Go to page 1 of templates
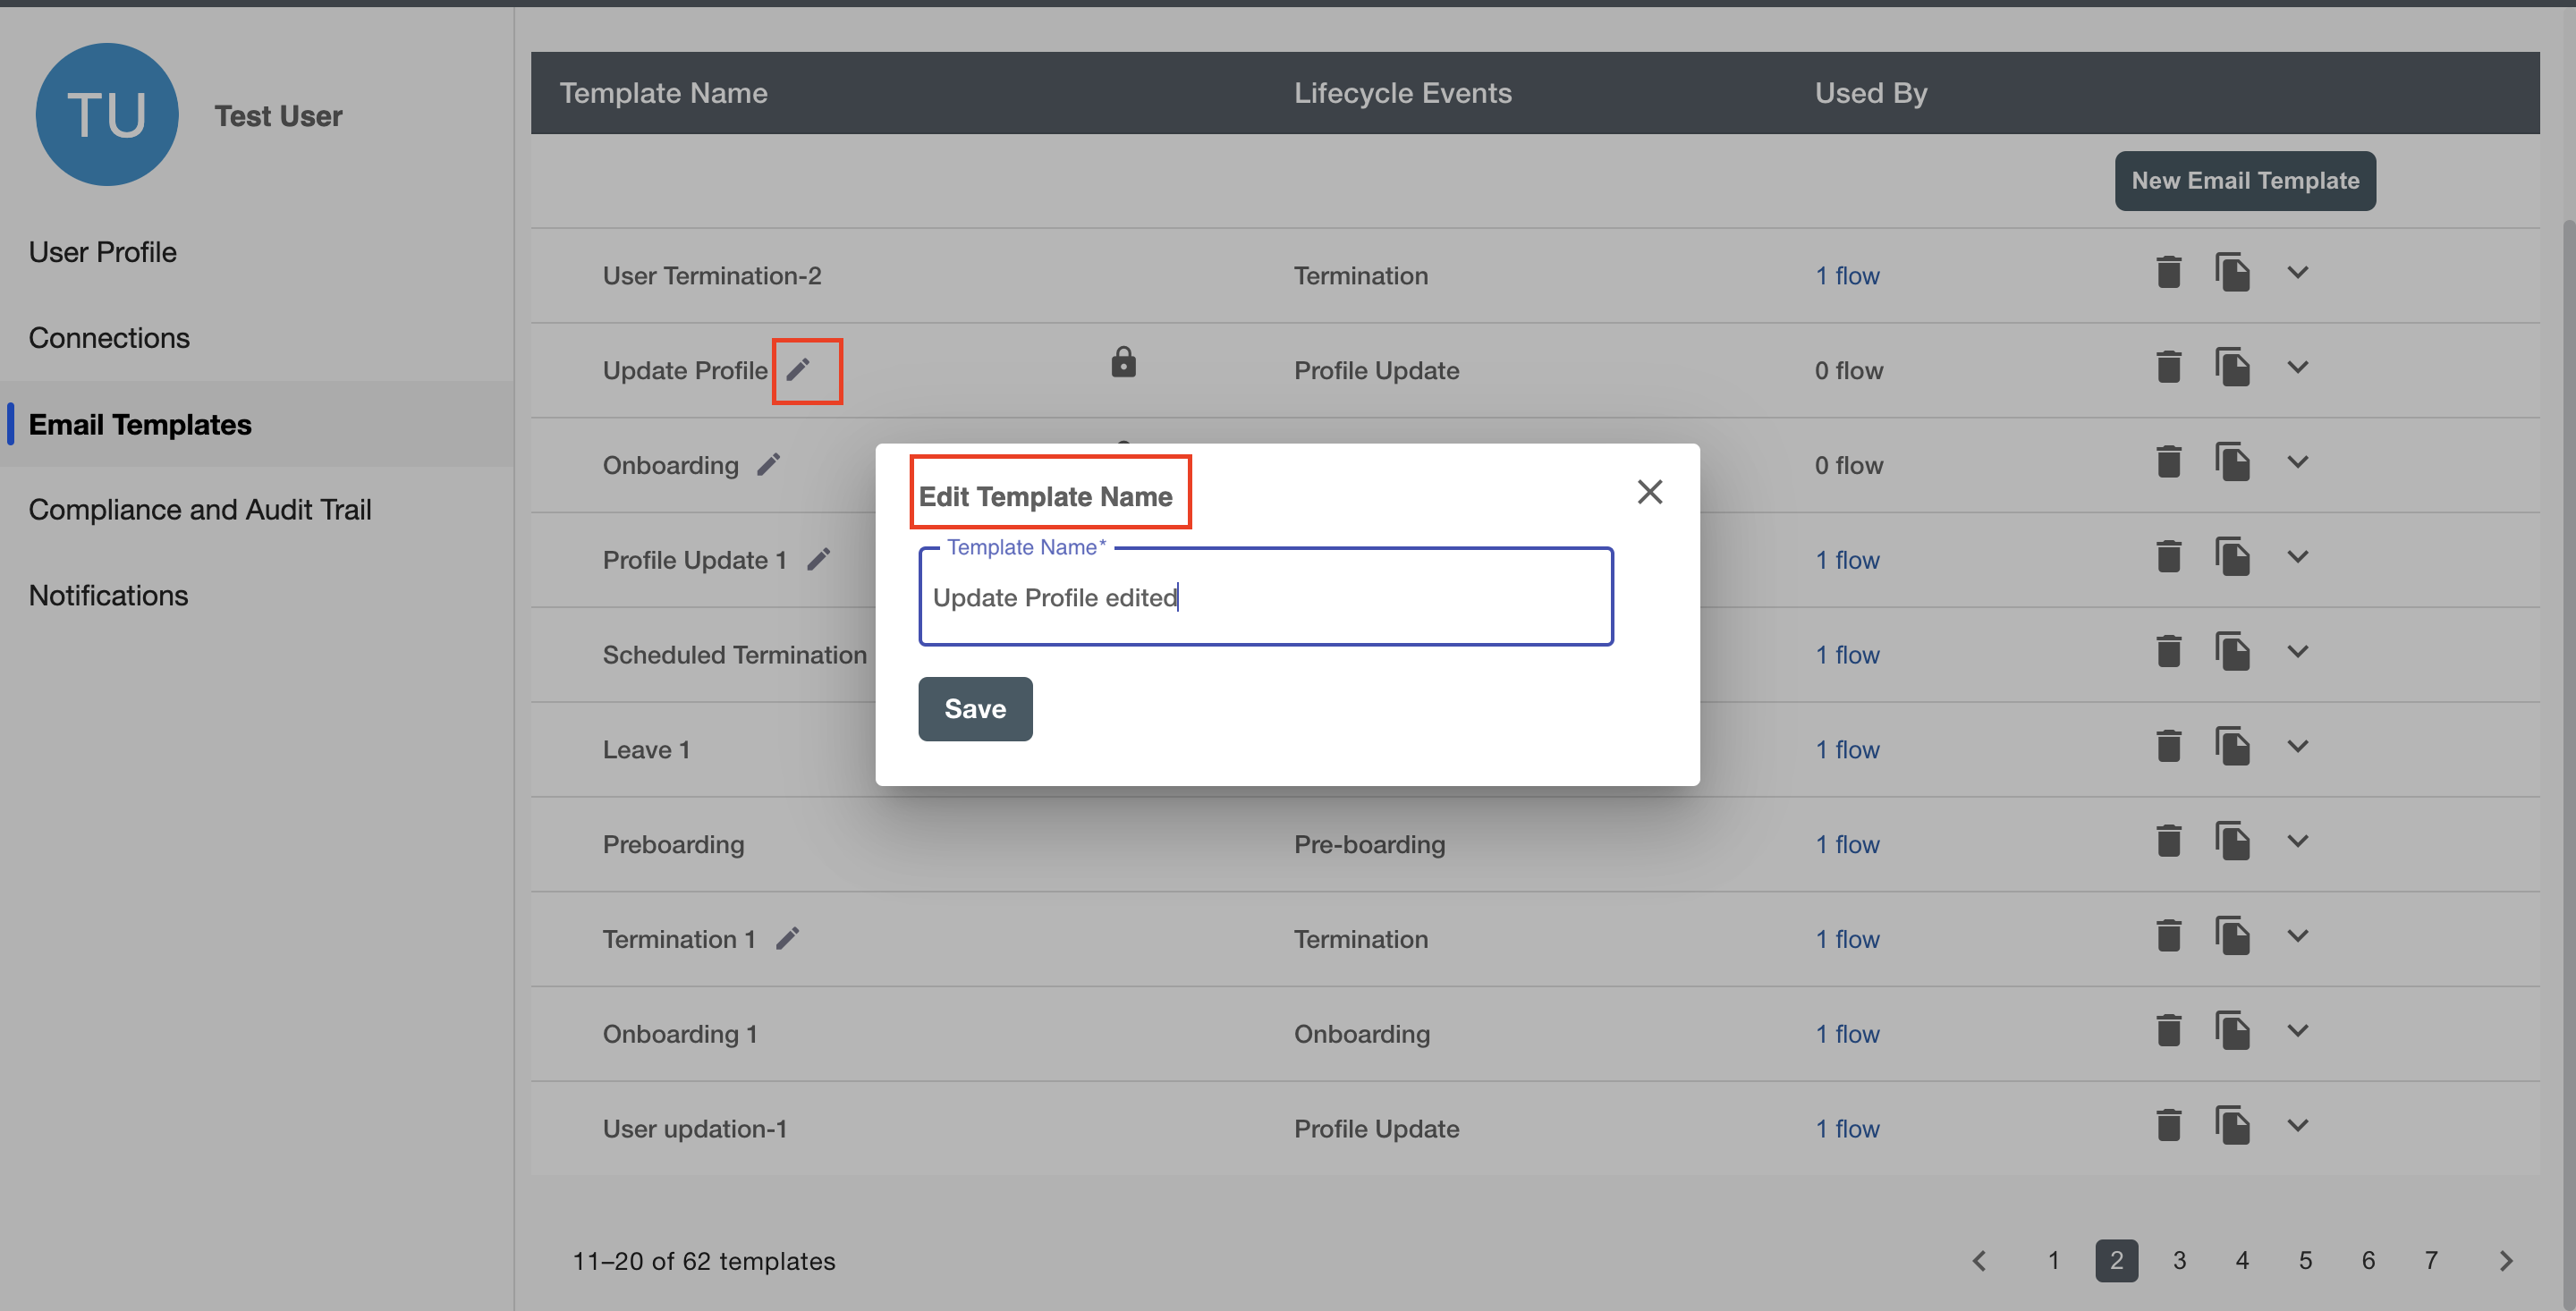This screenshot has width=2576, height=1311. coord(2053,1261)
